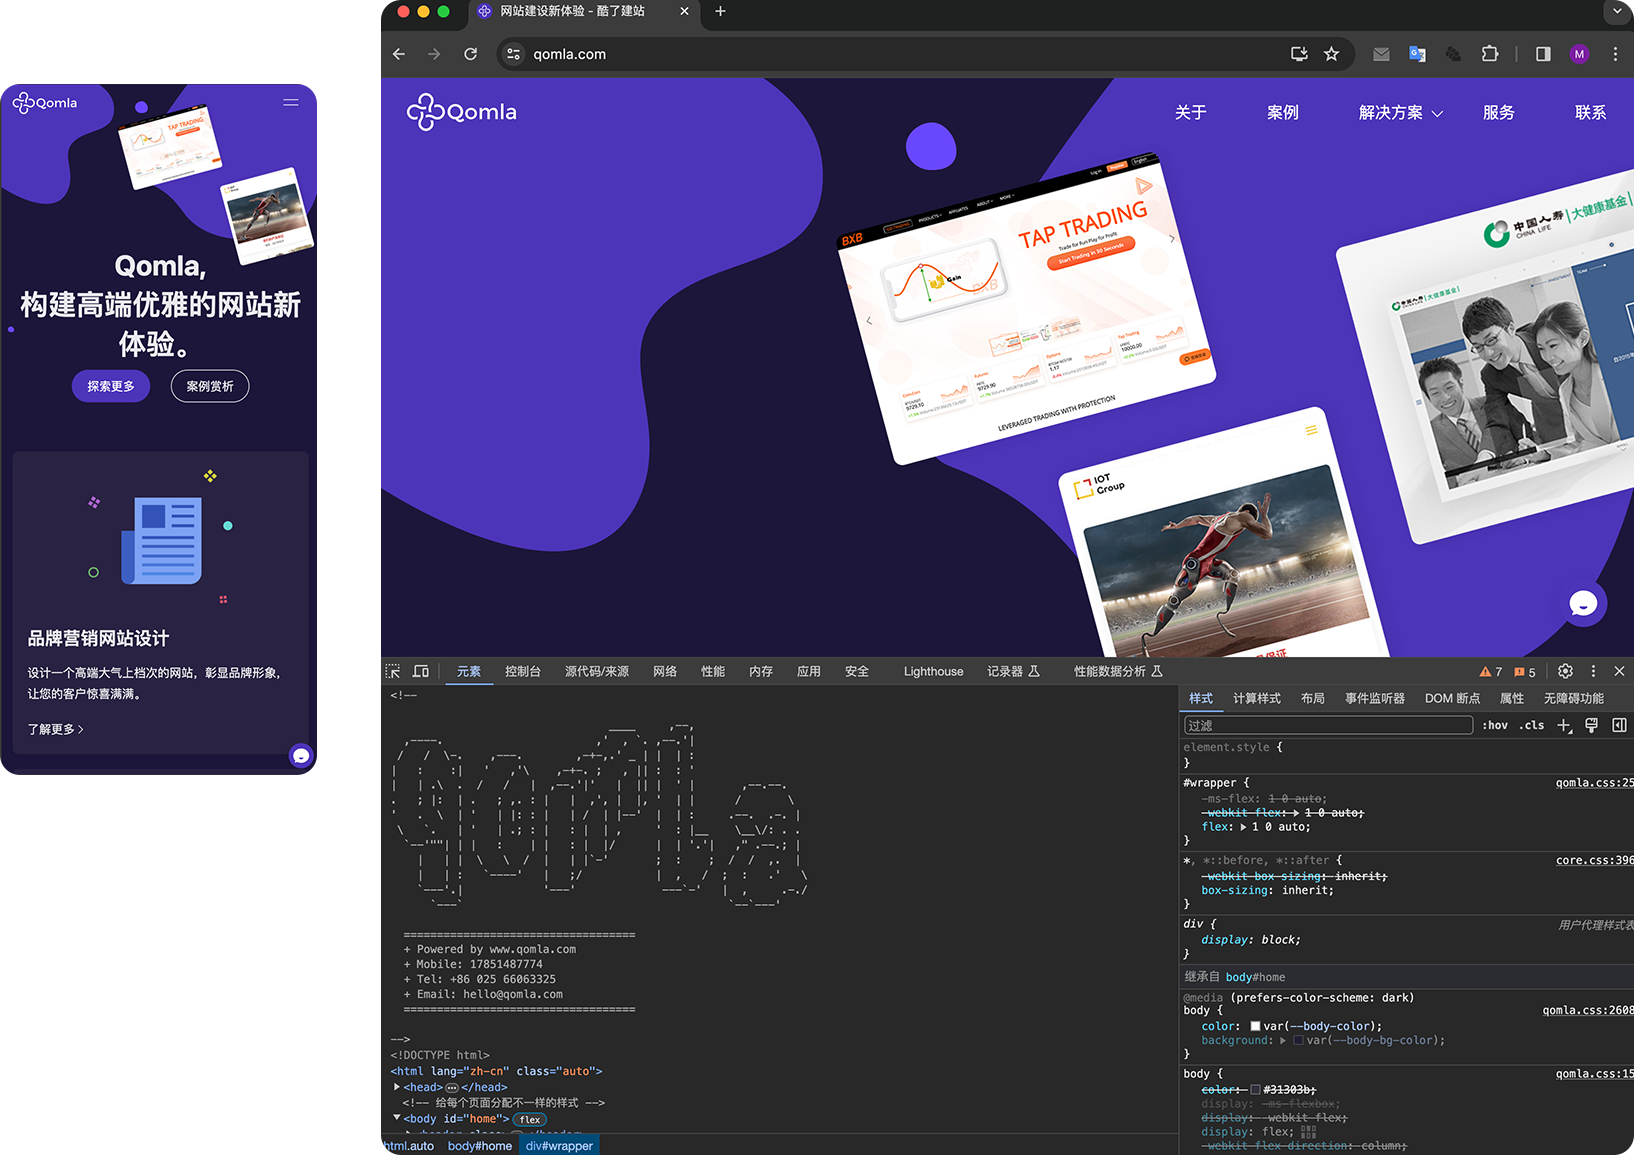Select the 计算样式 styles sub-tab
1634x1155 pixels.
(x=1256, y=698)
